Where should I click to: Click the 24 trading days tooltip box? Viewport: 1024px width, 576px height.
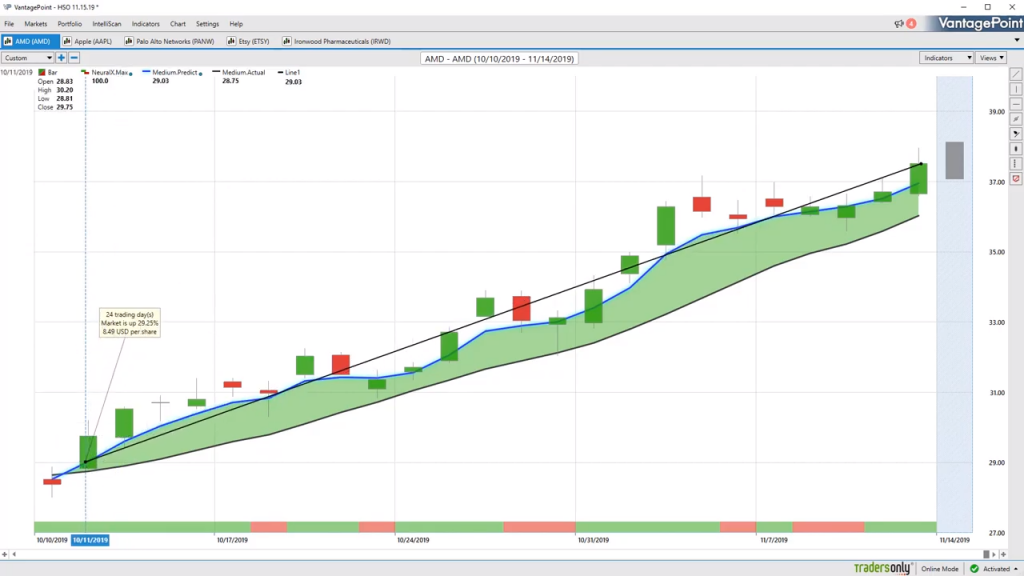tap(129, 323)
